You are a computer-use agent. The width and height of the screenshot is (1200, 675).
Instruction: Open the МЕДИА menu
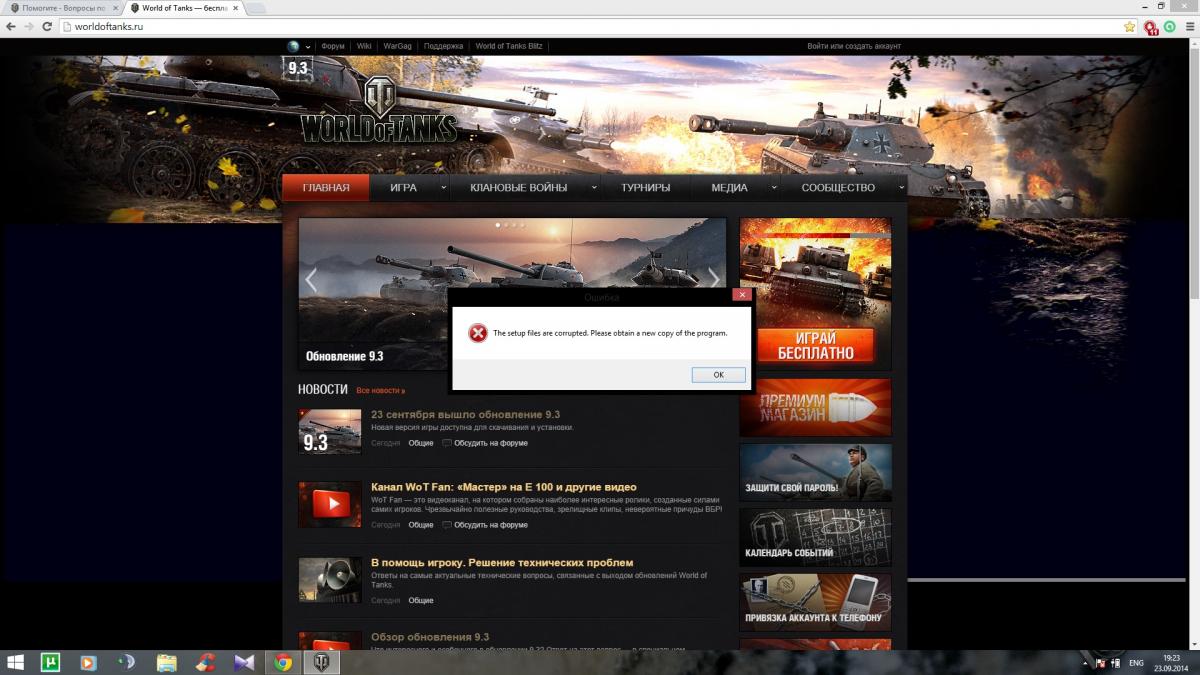click(x=729, y=187)
